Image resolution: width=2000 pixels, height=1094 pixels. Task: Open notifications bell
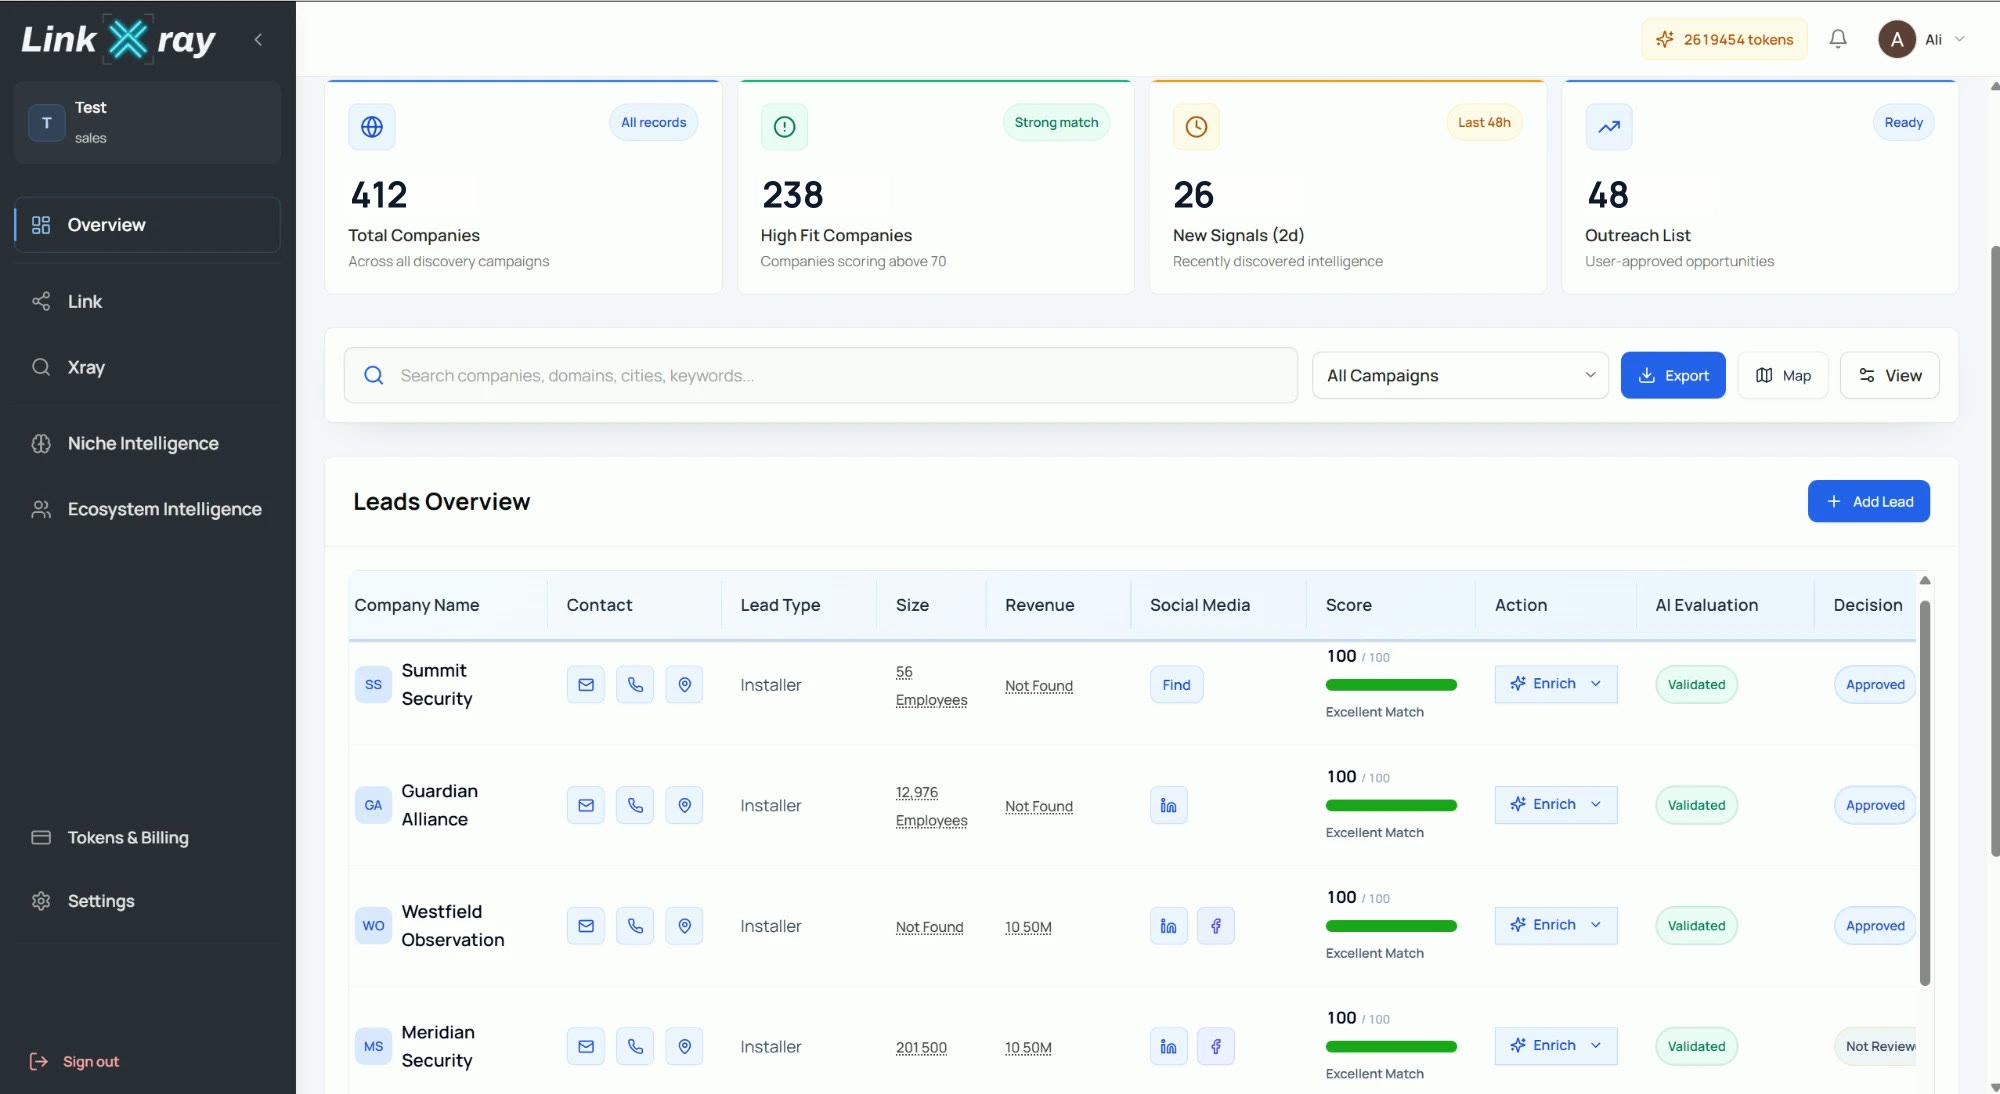pyautogui.click(x=1838, y=39)
